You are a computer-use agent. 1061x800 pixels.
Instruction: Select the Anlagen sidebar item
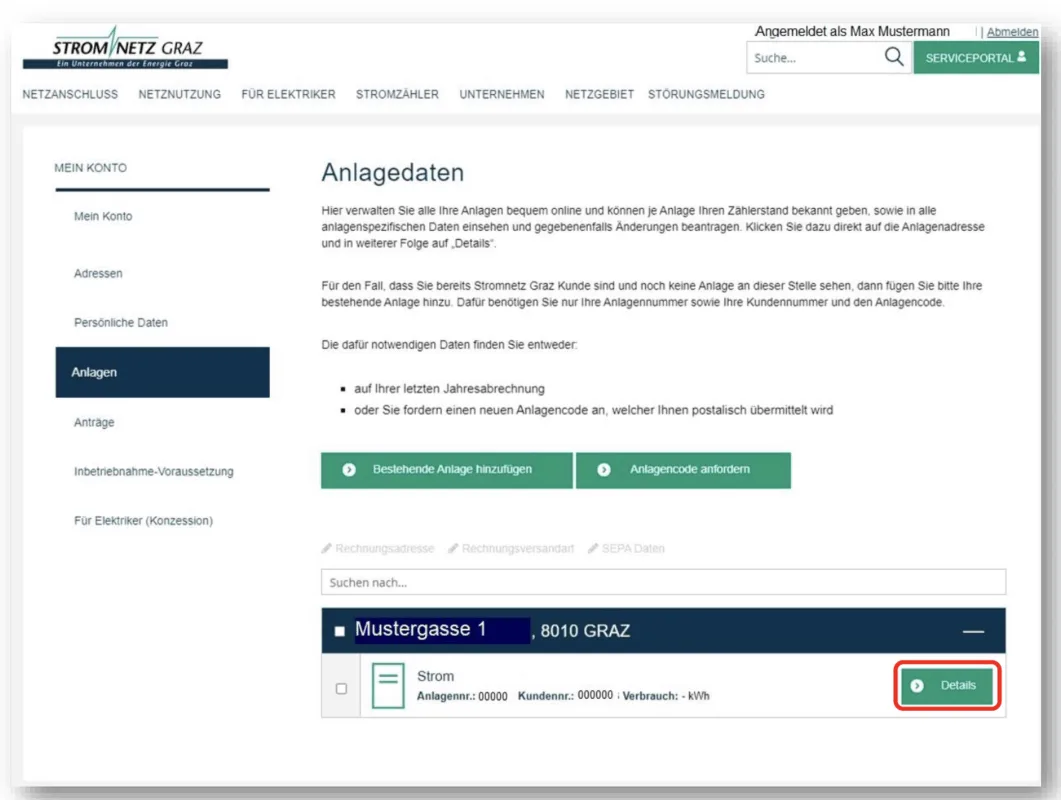(162, 372)
